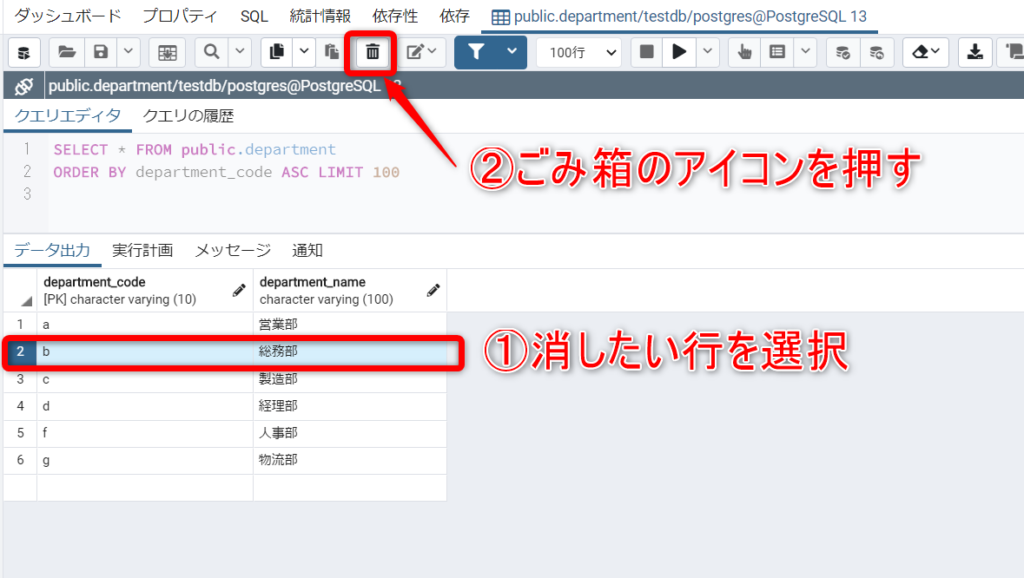Expand the execute options dropdown arrow

(x=708, y=52)
